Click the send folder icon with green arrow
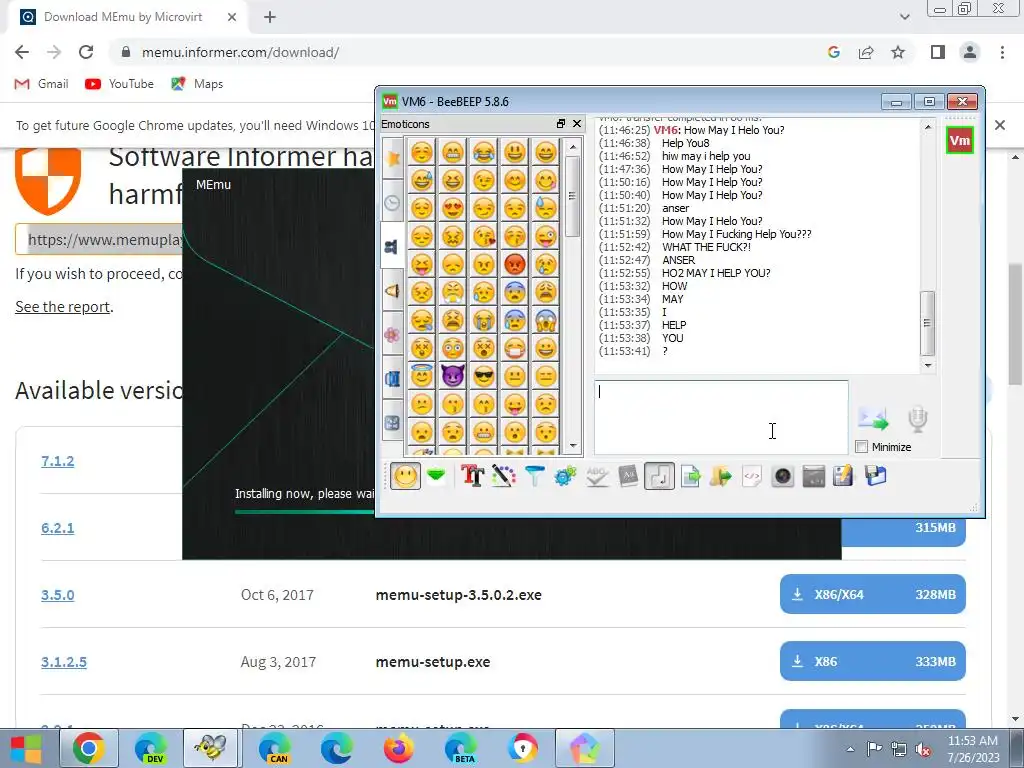Image resolution: width=1024 pixels, height=768 pixels. pyautogui.click(x=720, y=475)
